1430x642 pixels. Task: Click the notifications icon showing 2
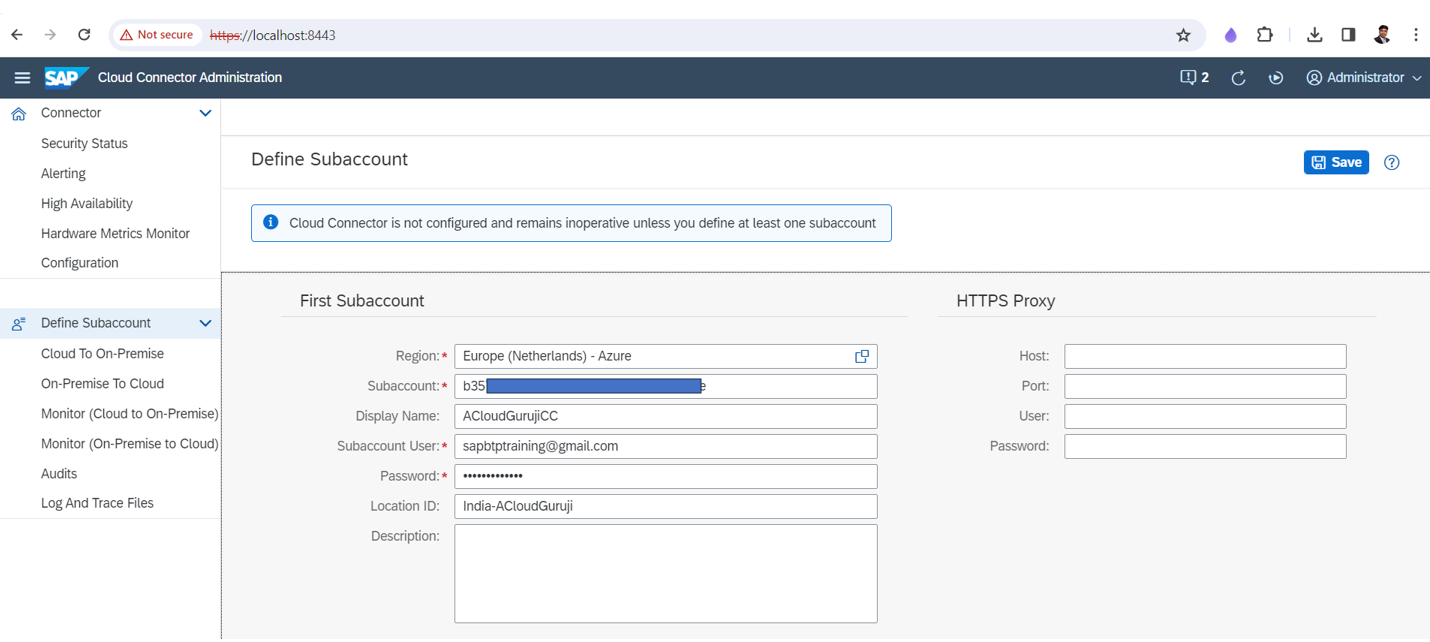pyautogui.click(x=1194, y=78)
